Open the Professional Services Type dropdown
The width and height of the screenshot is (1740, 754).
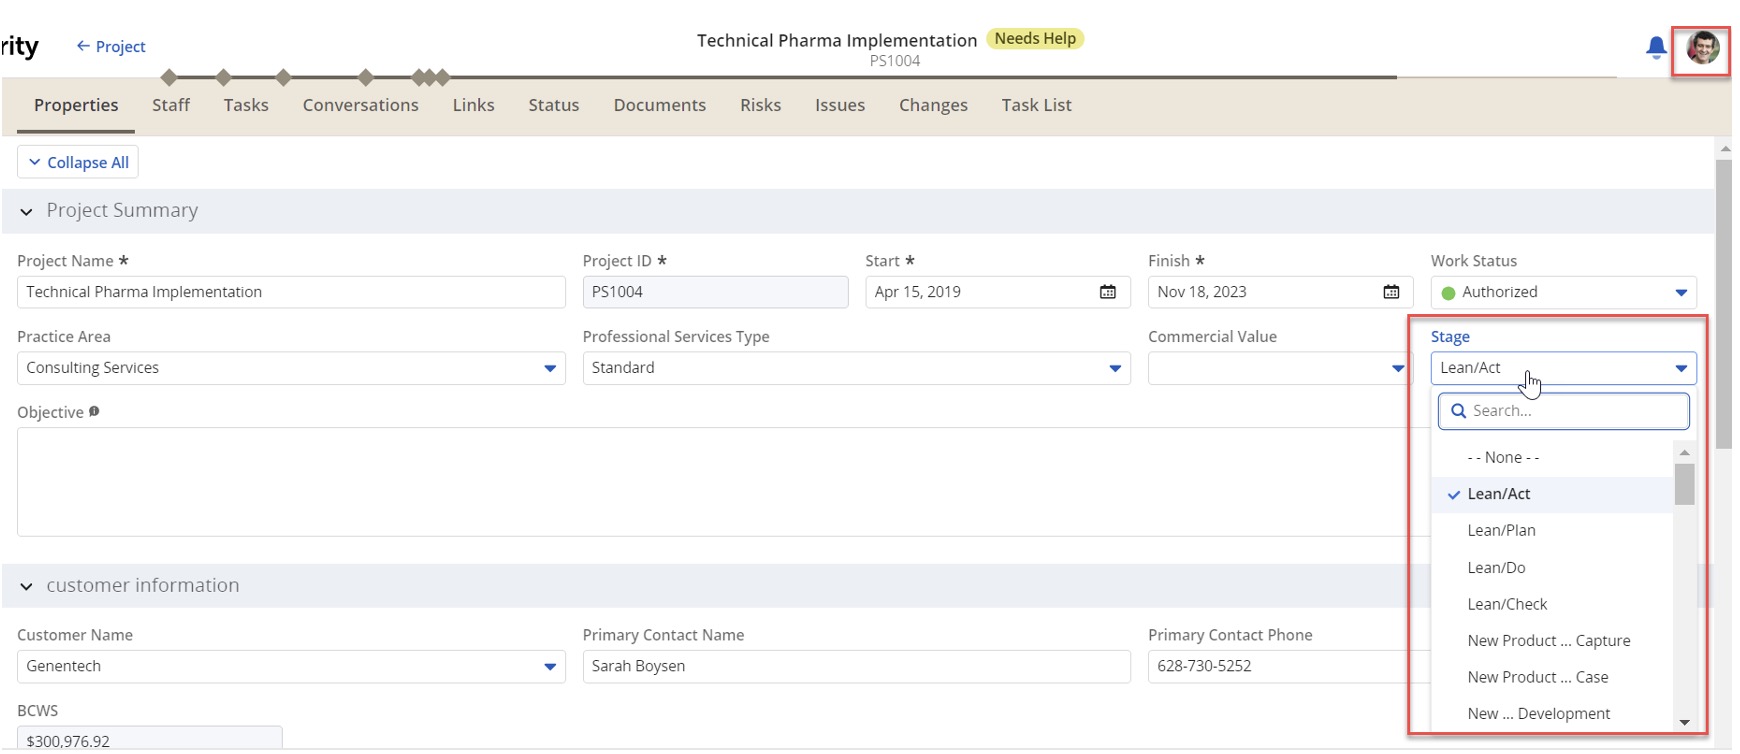pos(856,368)
